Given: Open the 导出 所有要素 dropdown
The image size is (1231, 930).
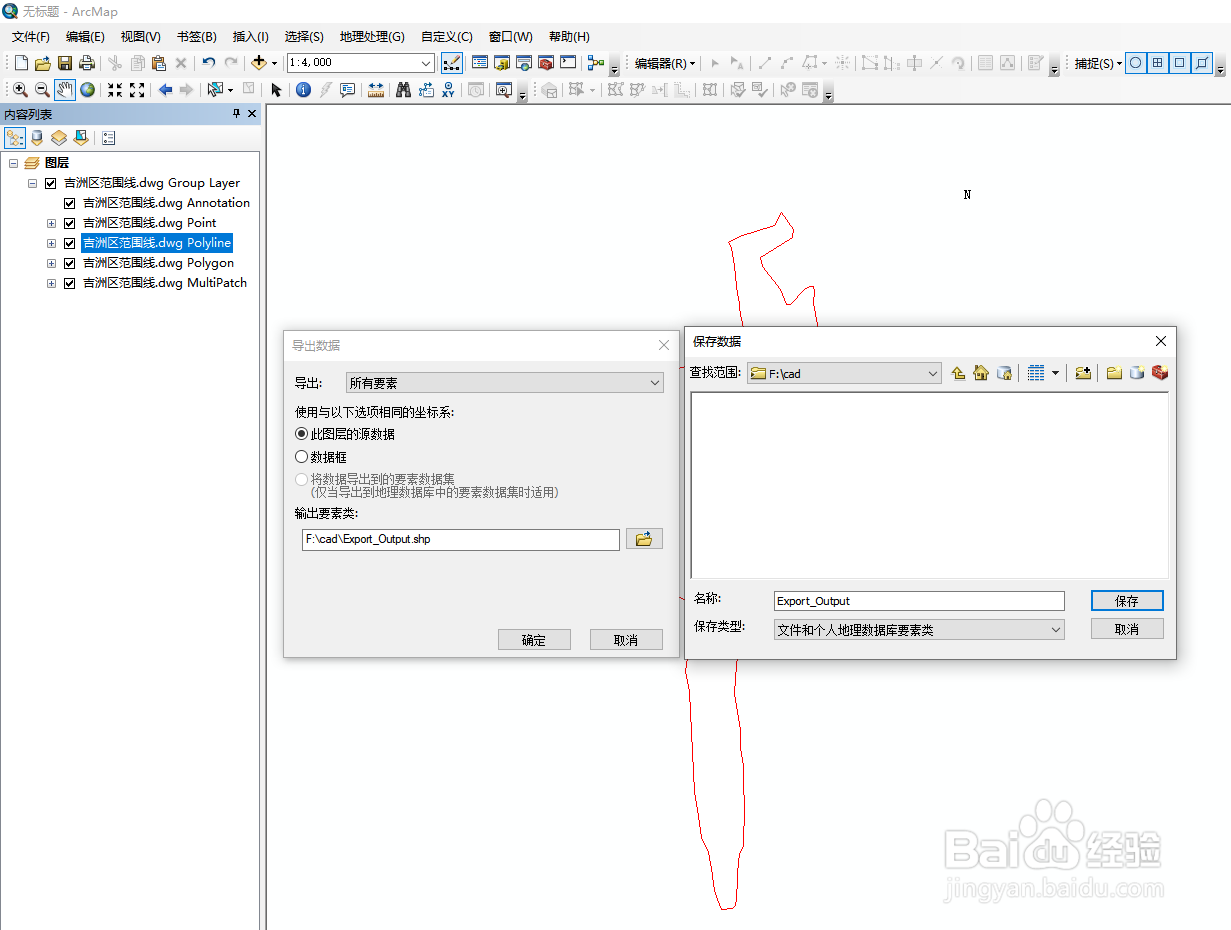Looking at the screenshot, I should click(505, 383).
